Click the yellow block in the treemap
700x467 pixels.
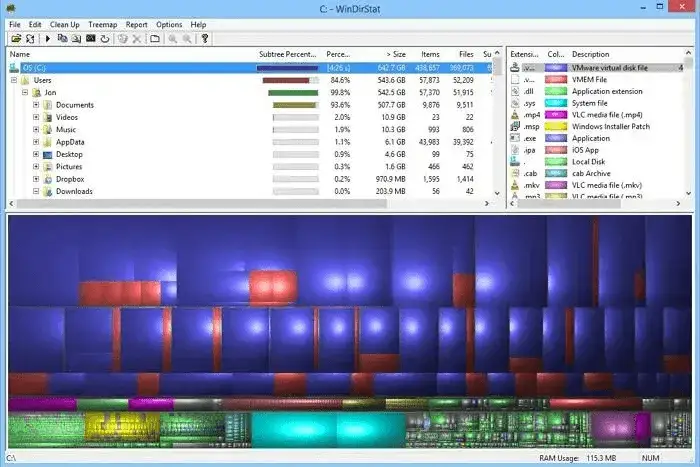tap(122, 428)
